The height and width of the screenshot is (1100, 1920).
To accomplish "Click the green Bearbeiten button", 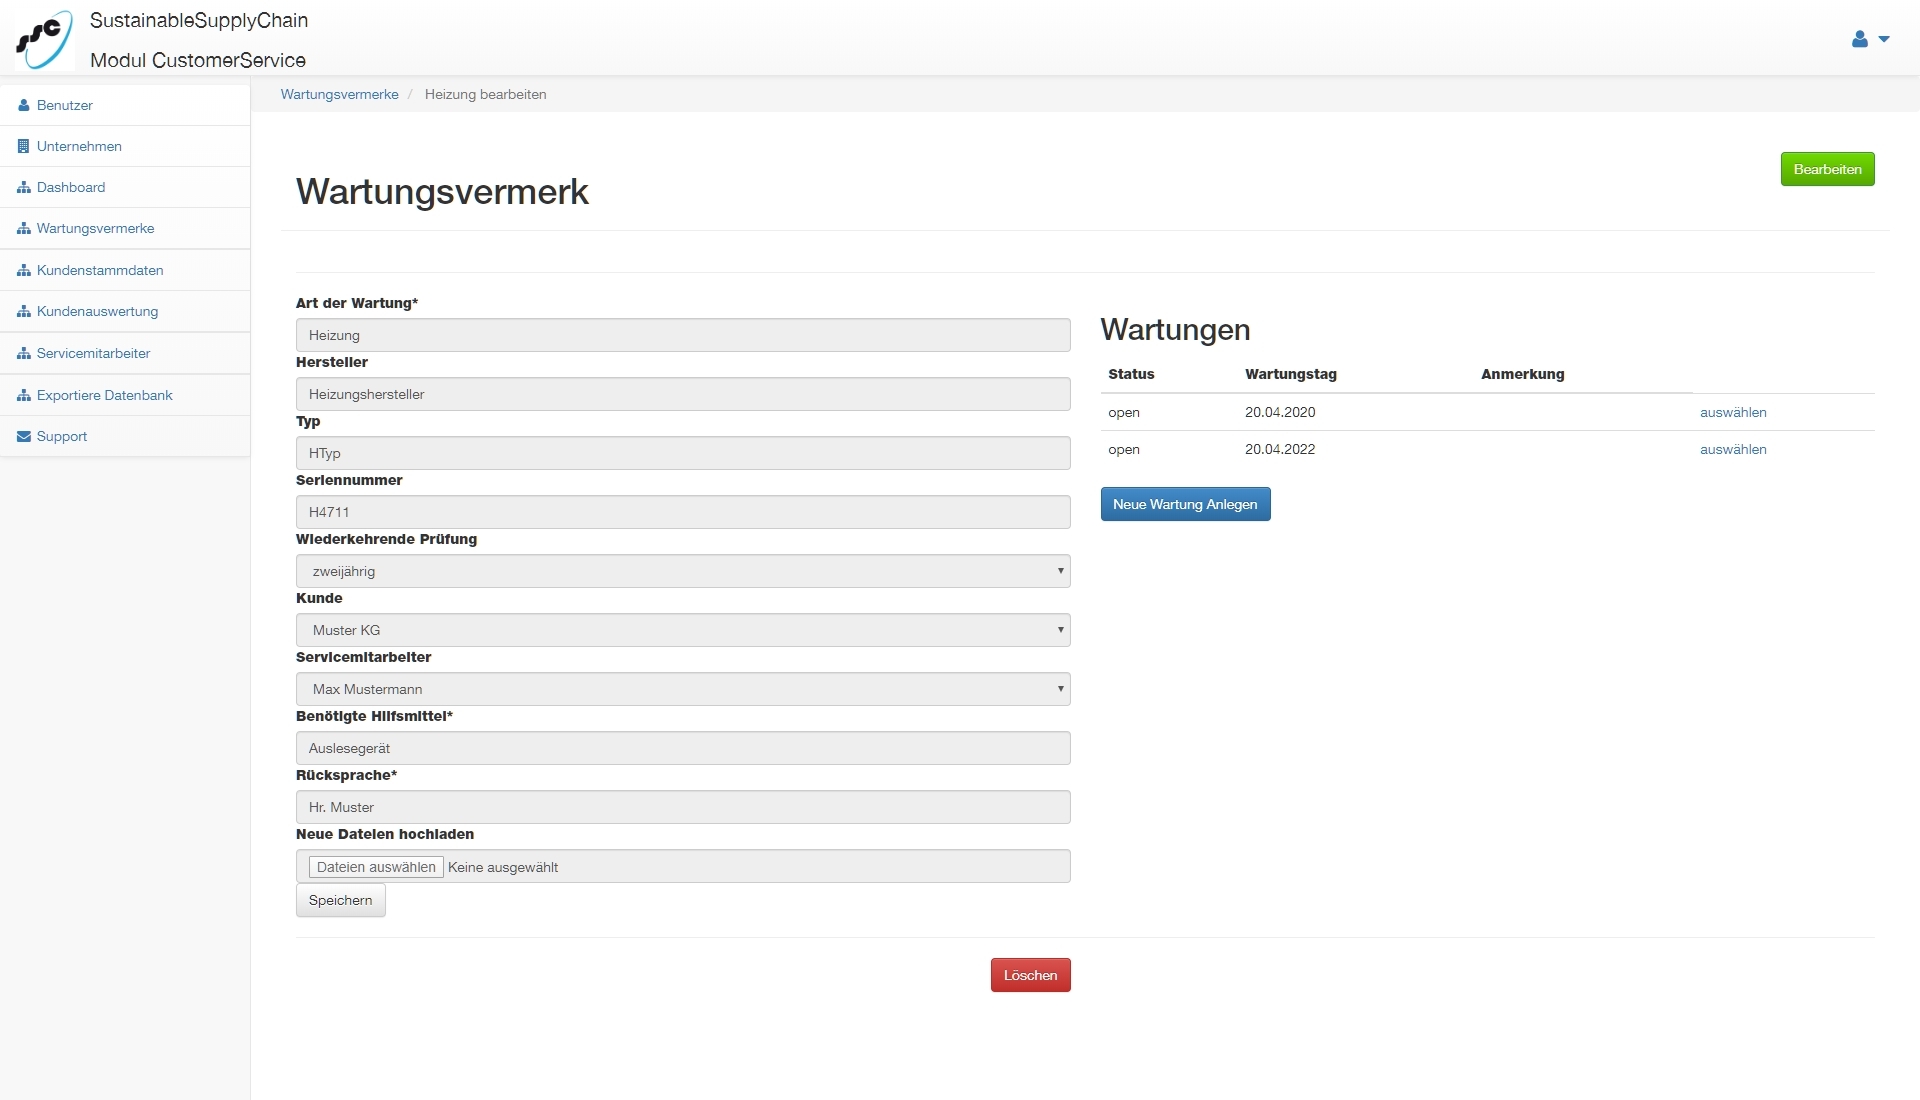I will 1826,169.
